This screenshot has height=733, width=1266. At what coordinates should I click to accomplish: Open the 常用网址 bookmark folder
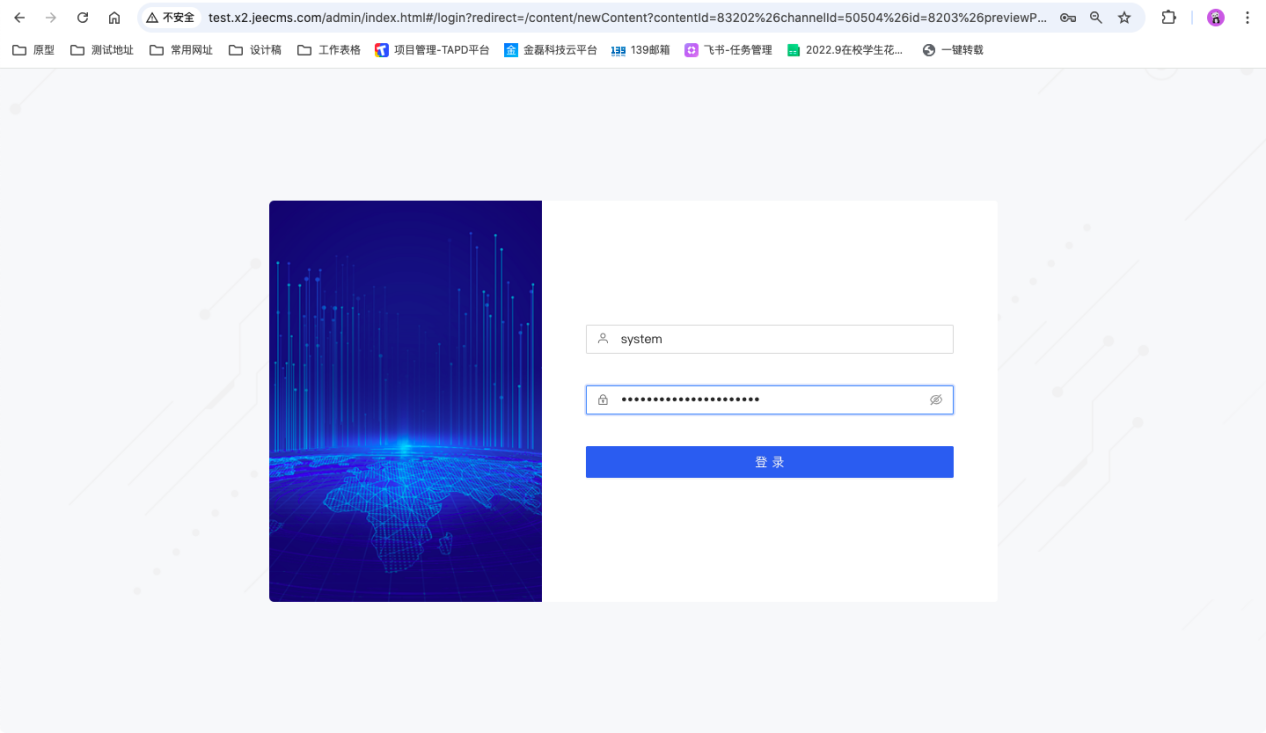(181, 50)
